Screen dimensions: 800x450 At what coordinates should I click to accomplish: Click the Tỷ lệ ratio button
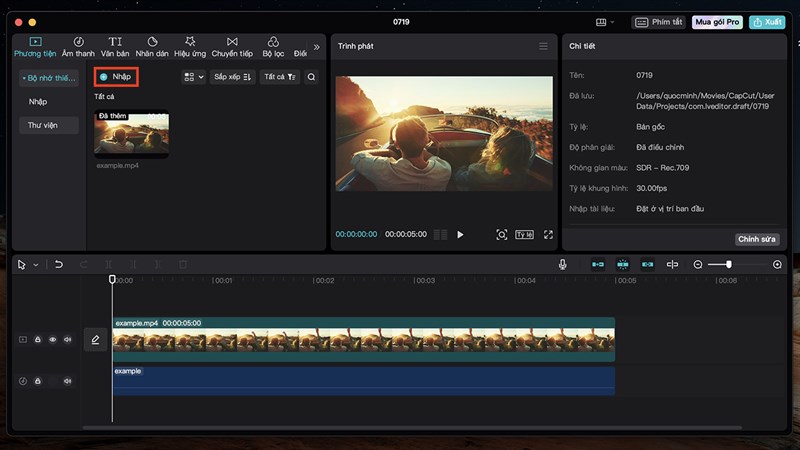524,235
